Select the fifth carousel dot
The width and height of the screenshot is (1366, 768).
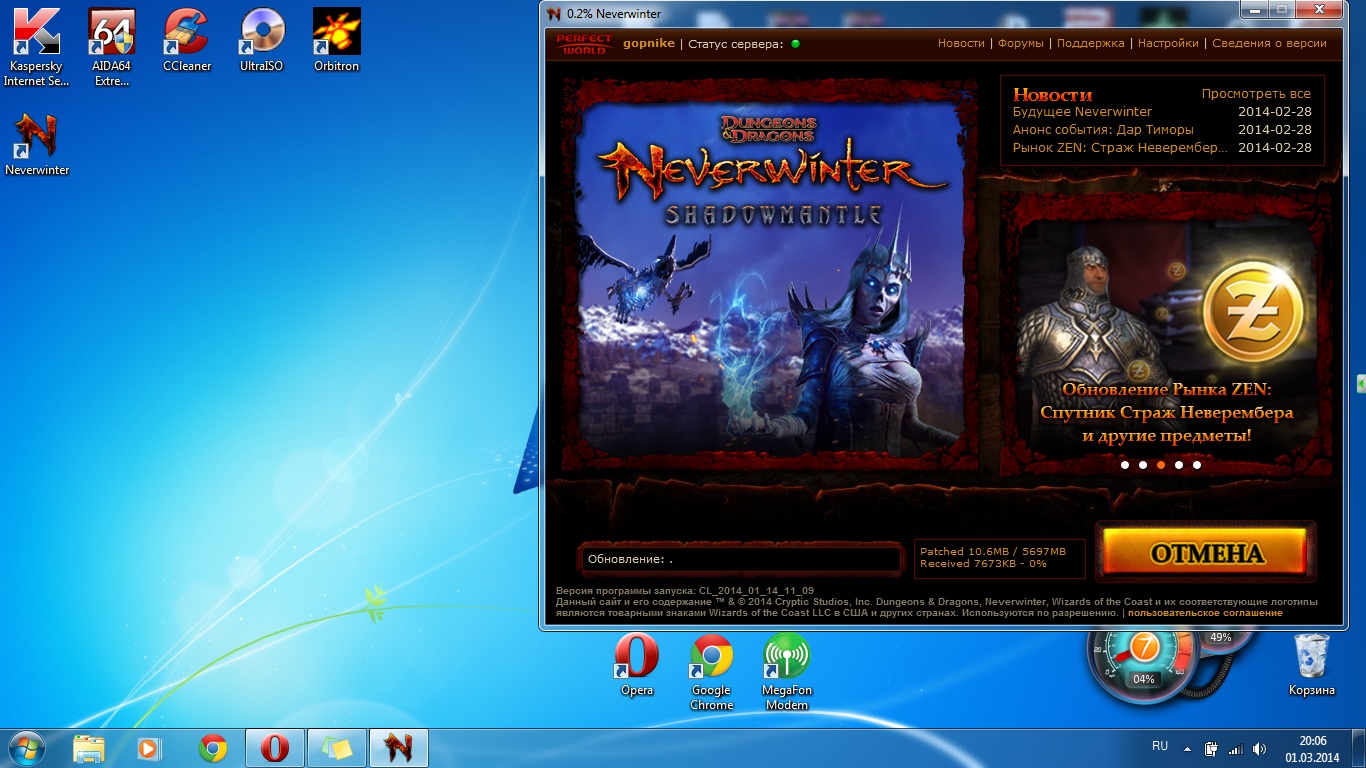point(1197,465)
